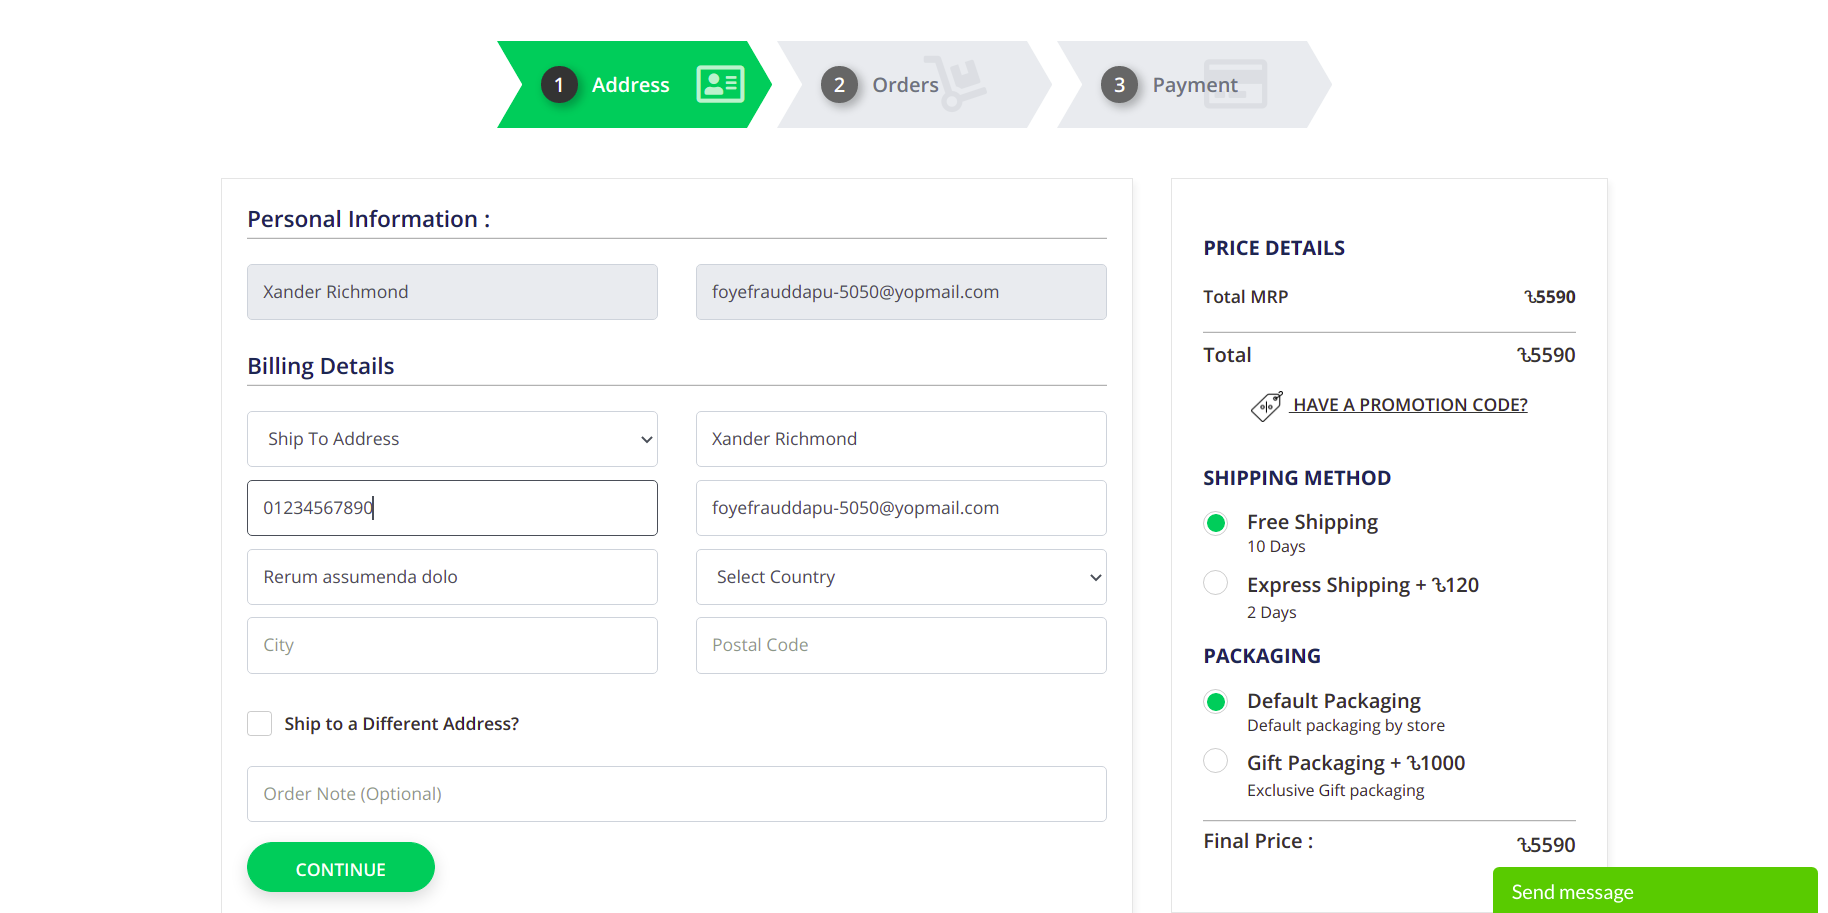
Task: Click billing email field in Billing Details
Action: coord(901,508)
